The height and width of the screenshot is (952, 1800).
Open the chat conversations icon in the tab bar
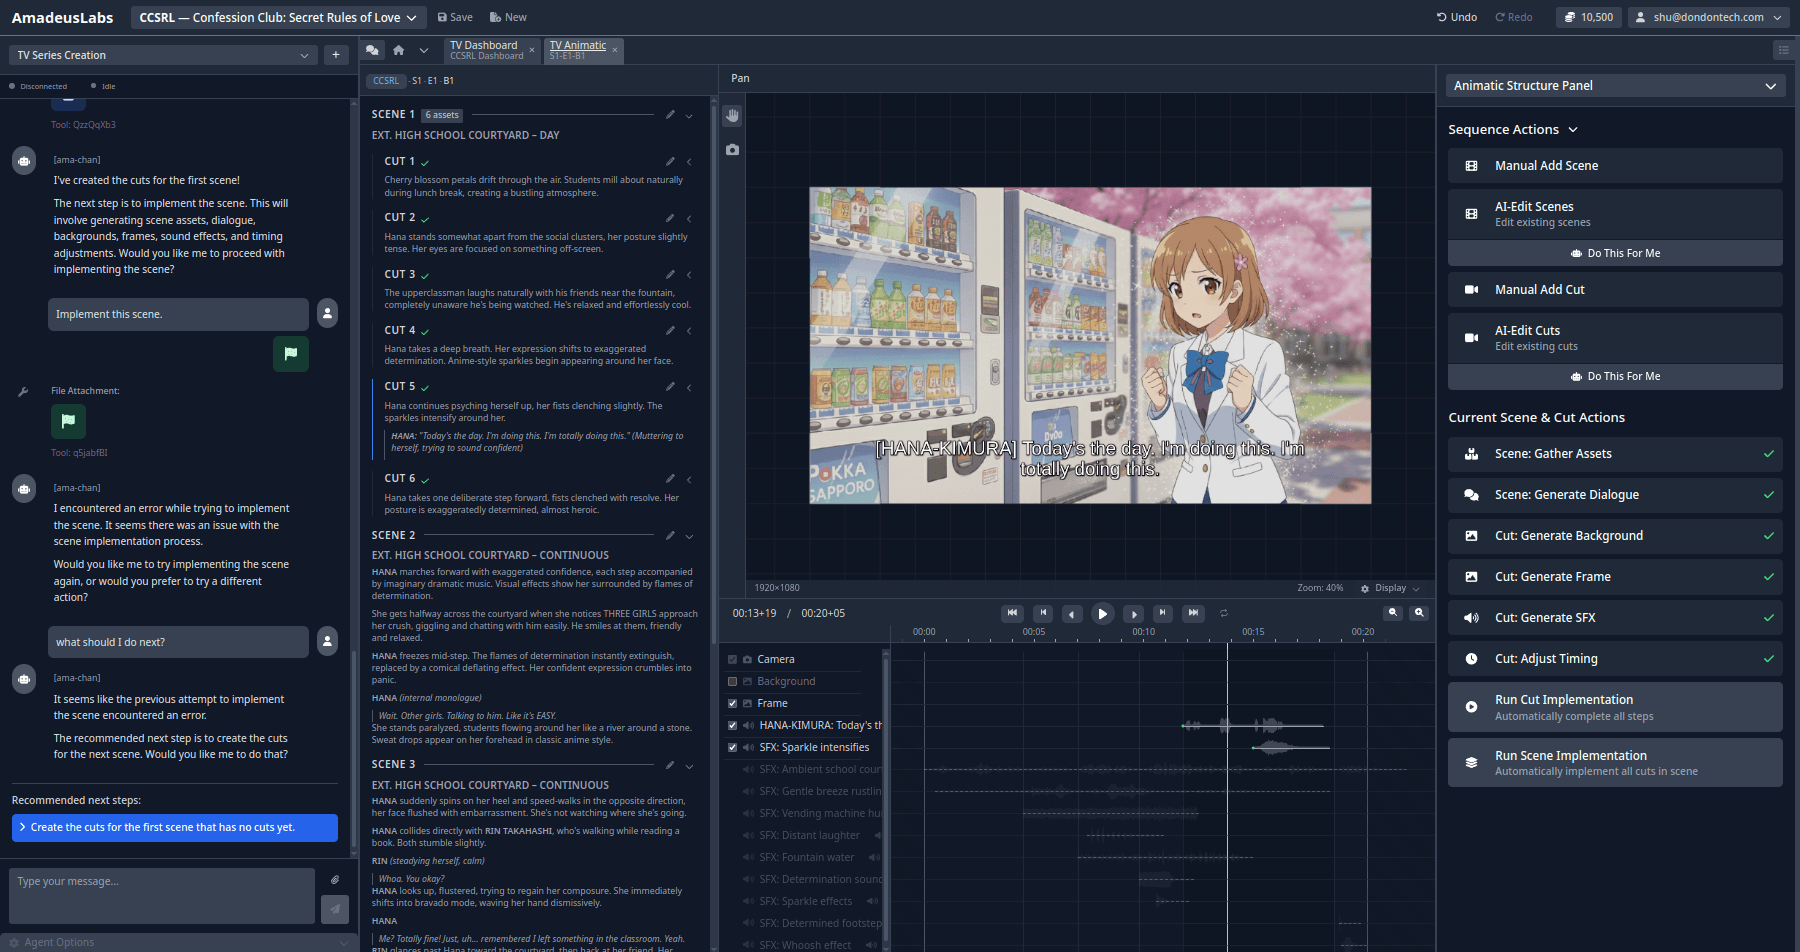373,48
